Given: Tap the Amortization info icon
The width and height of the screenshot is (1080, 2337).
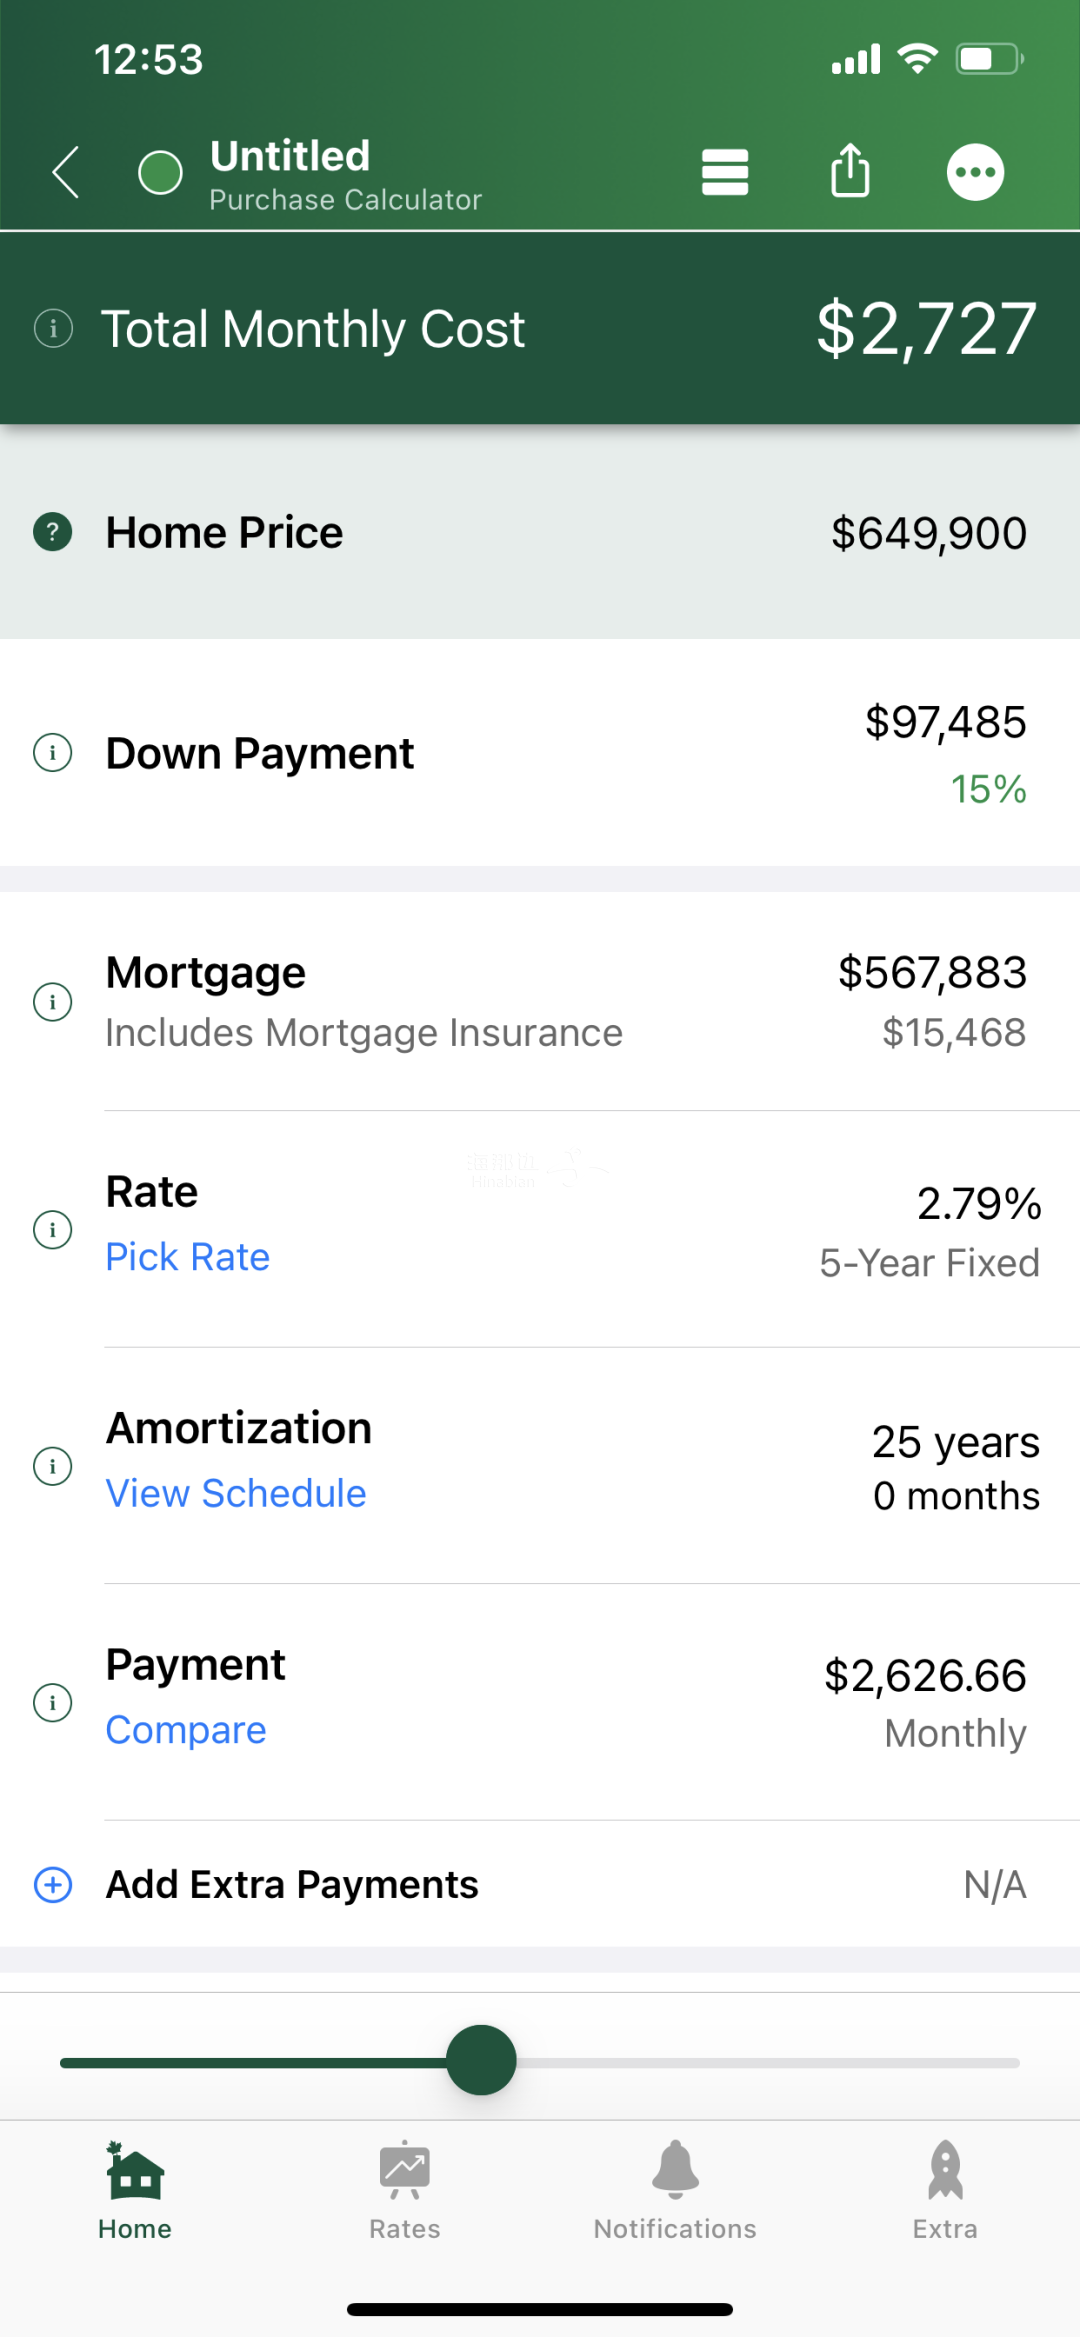Looking at the screenshot, I should [53, 1466].
